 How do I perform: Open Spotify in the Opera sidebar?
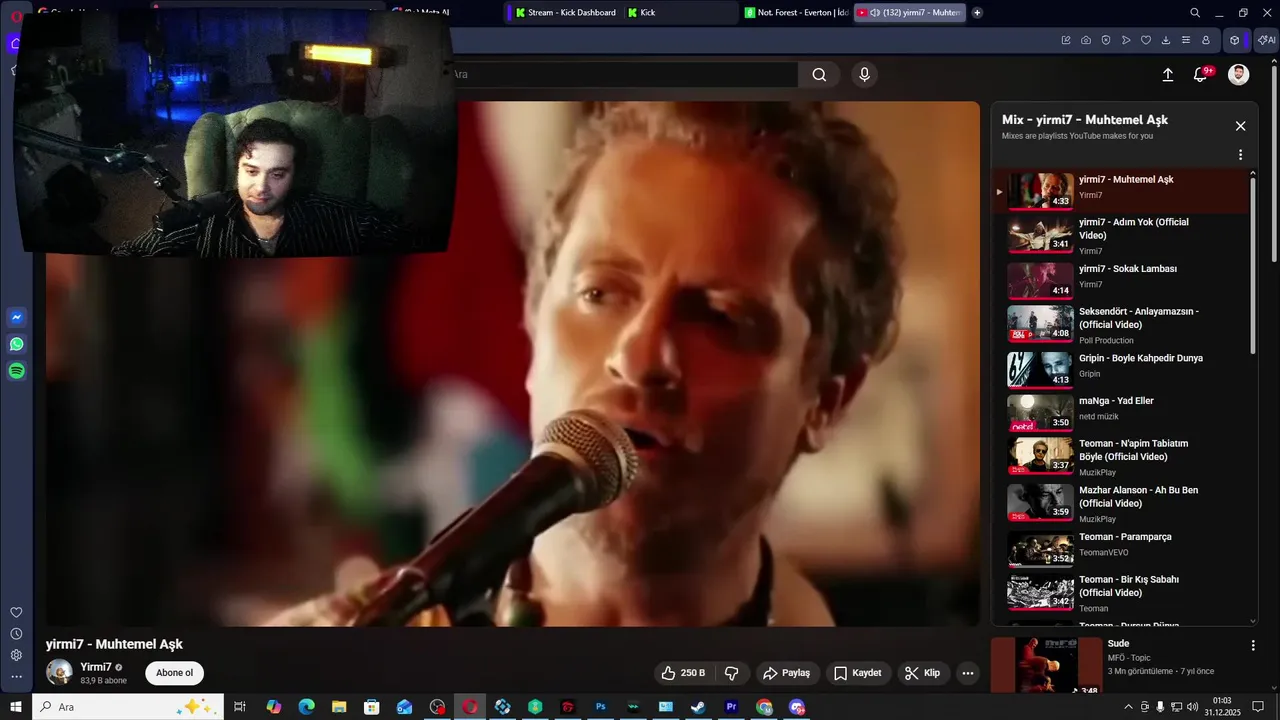tap(16, 371)
